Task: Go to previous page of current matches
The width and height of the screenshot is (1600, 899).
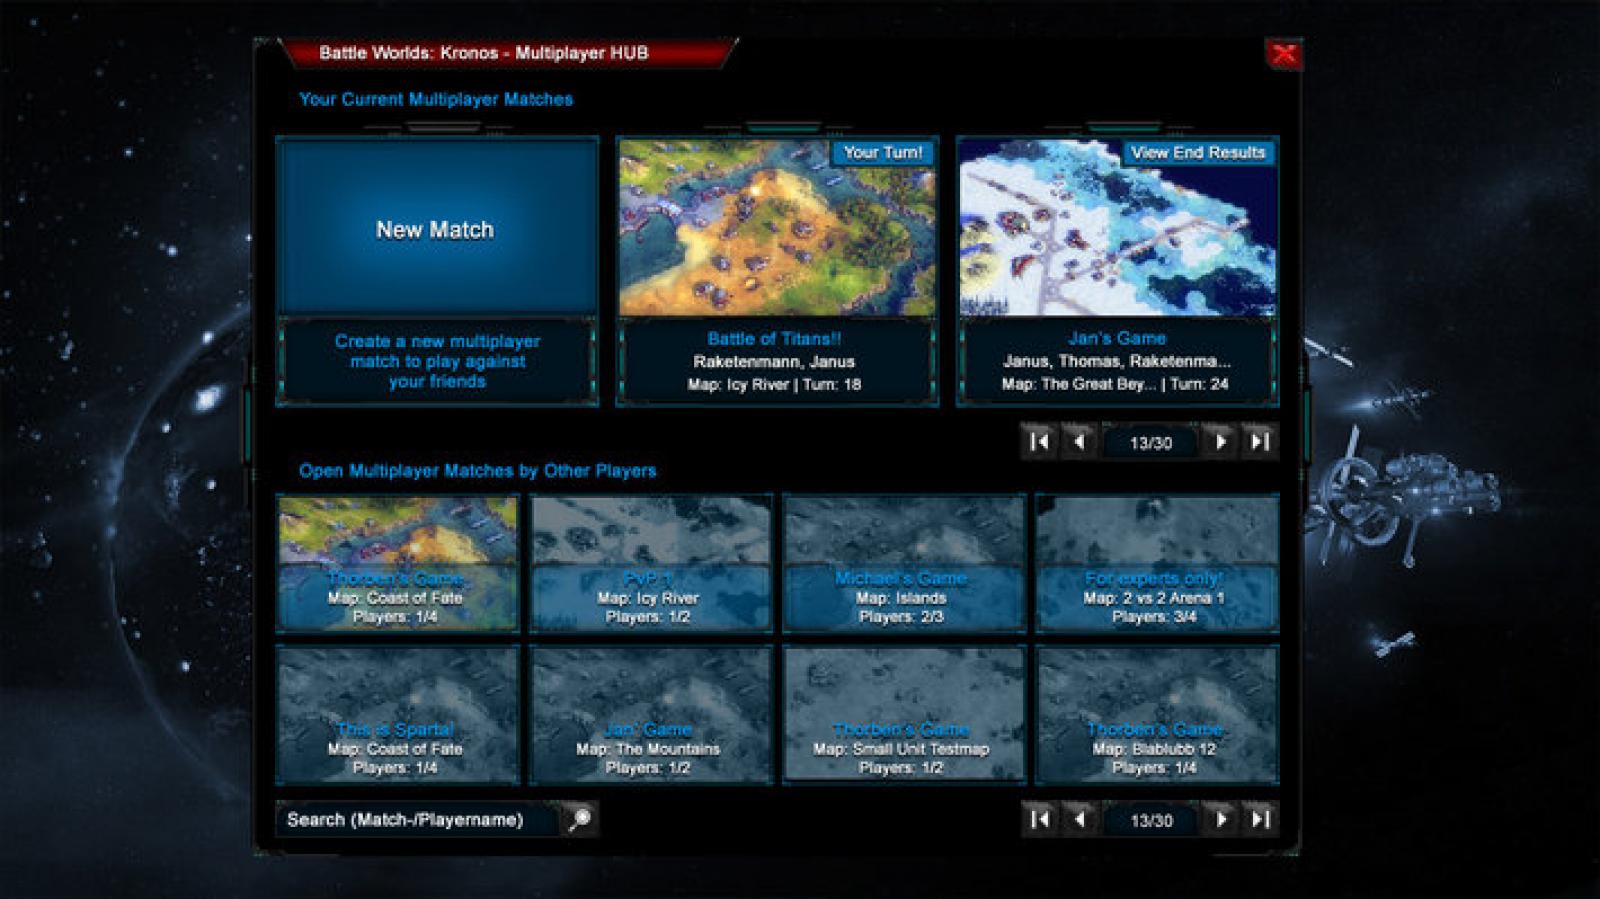Action: point(1079,441)
